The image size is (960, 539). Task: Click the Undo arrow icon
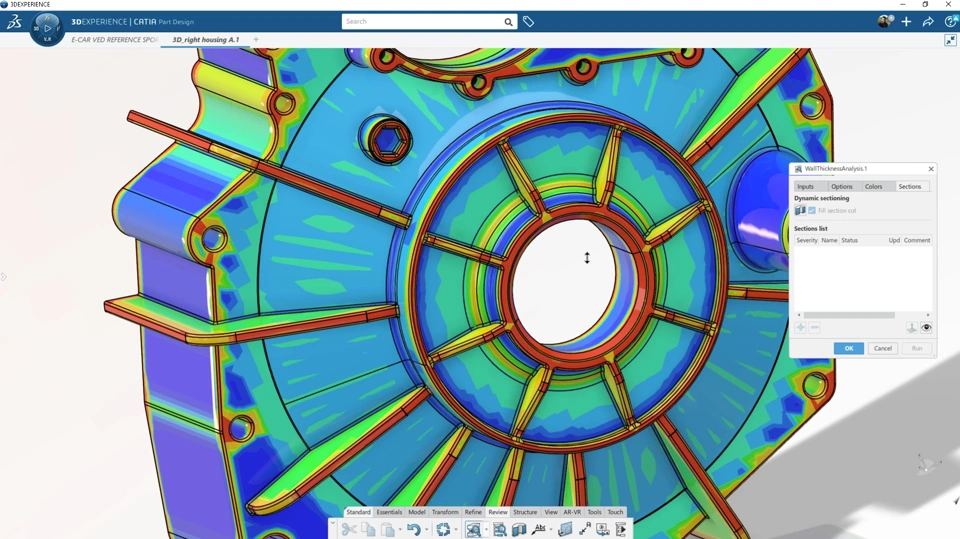coord(414,529)
